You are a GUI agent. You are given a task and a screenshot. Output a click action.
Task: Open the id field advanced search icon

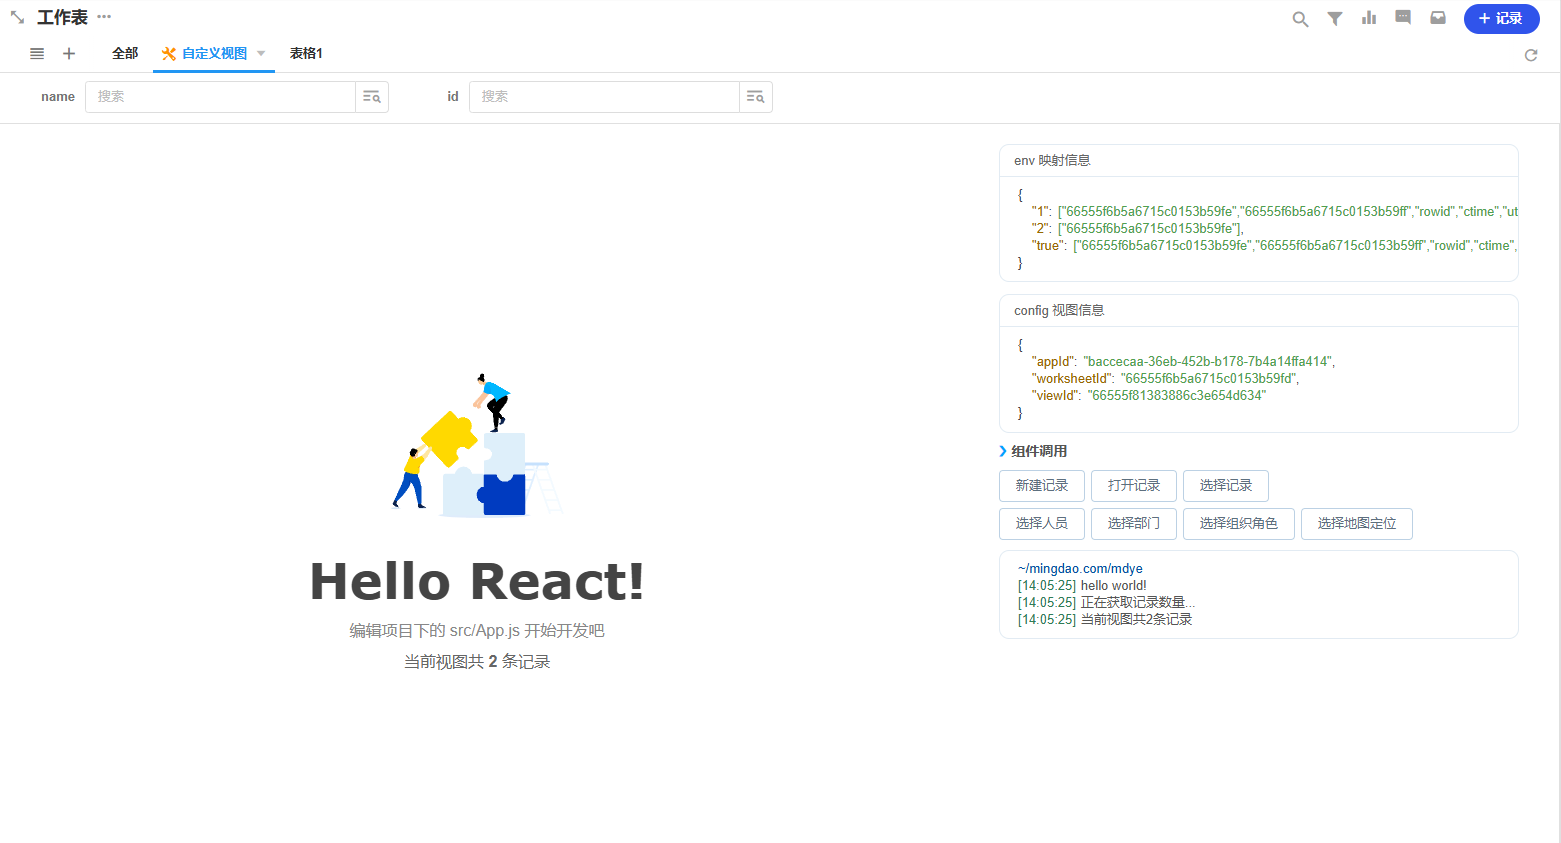pos(755,97)
